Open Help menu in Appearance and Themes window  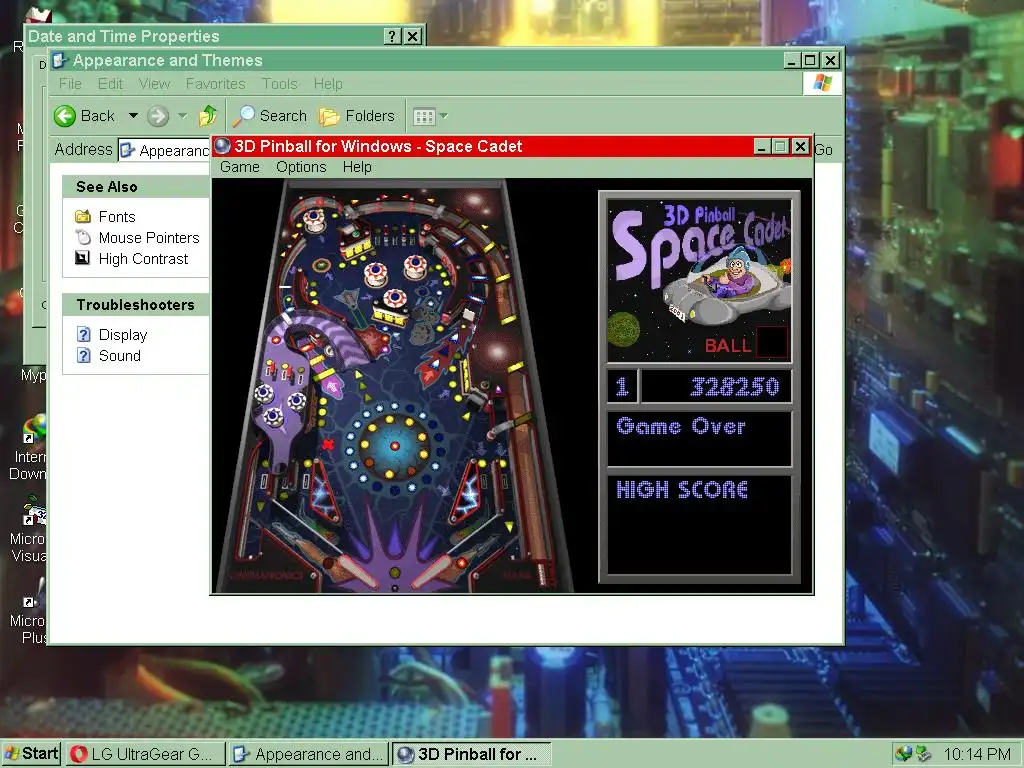(x=328, y=84)
